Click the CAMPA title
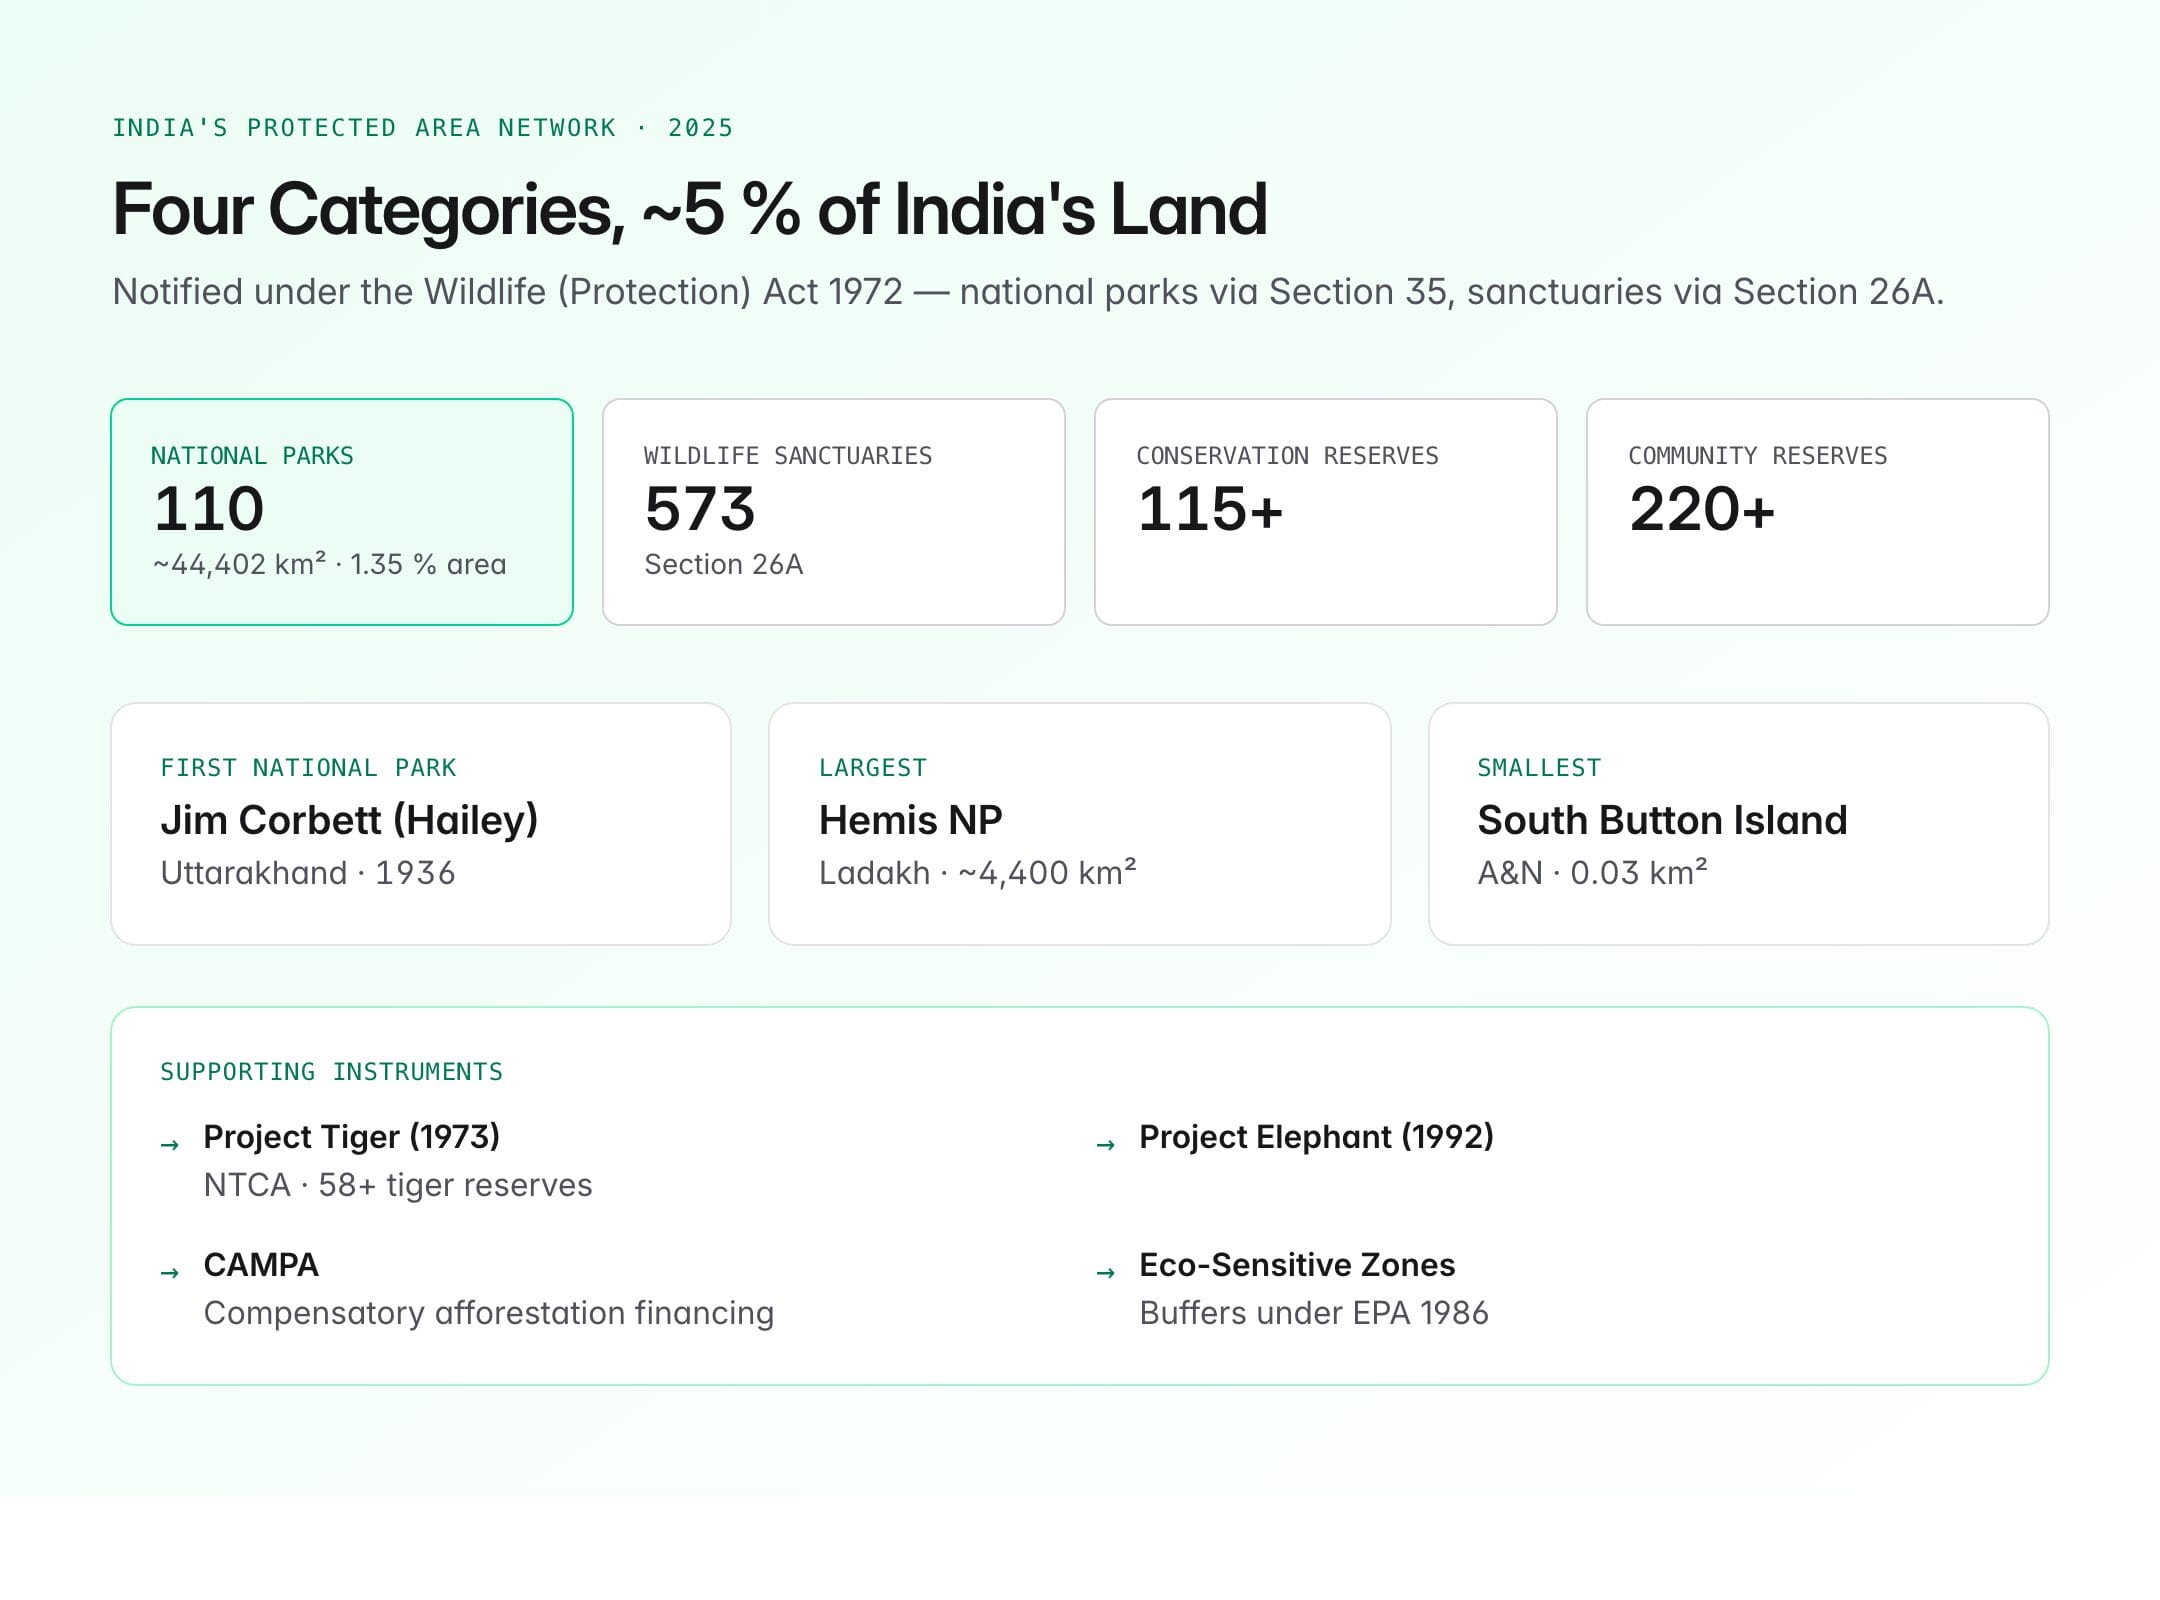2160x1600 pixels. coord(261,1265)
